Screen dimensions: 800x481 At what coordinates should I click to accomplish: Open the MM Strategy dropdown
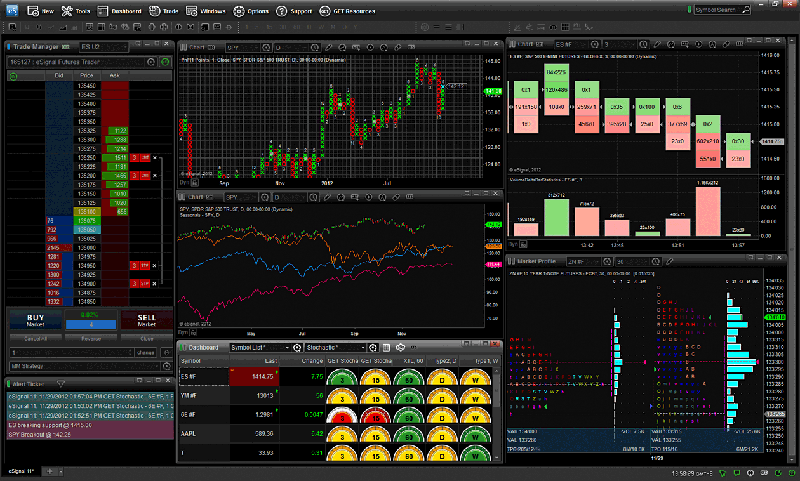(x=85, y=366)
